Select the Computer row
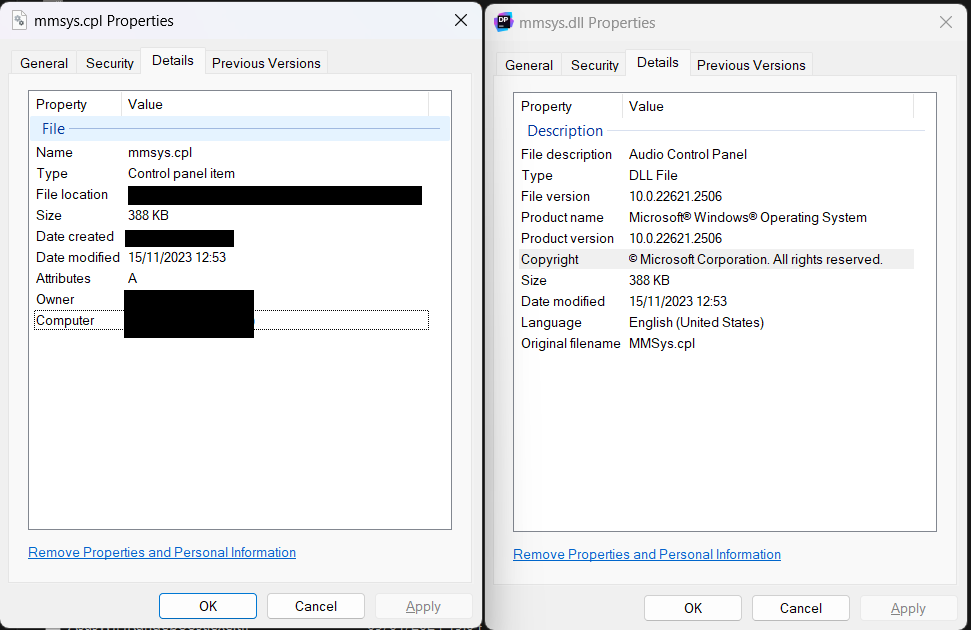This screenshot has width=971, height=630. coord(231,320)
